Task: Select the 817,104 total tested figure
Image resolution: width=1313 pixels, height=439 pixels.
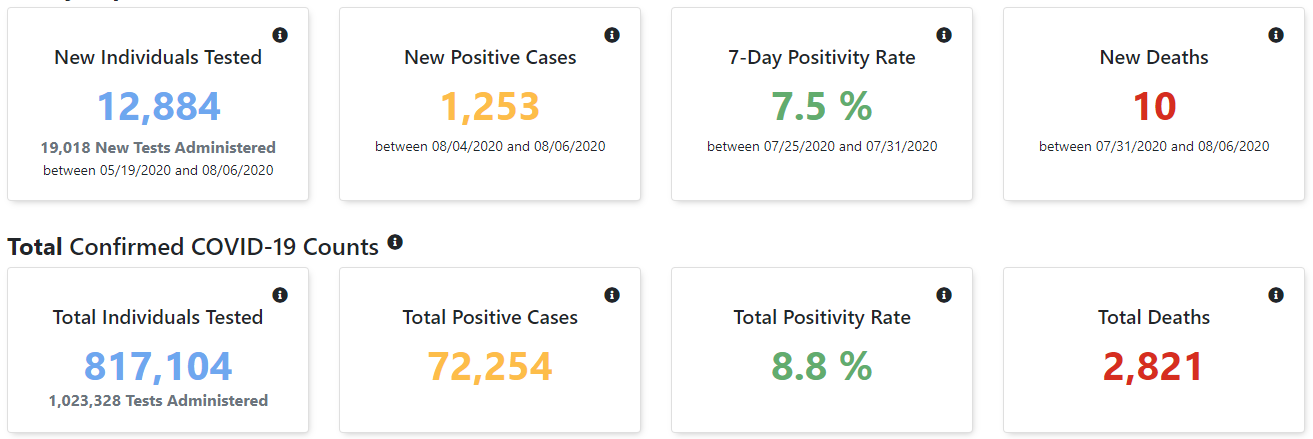Action: (x=158, y=367)
